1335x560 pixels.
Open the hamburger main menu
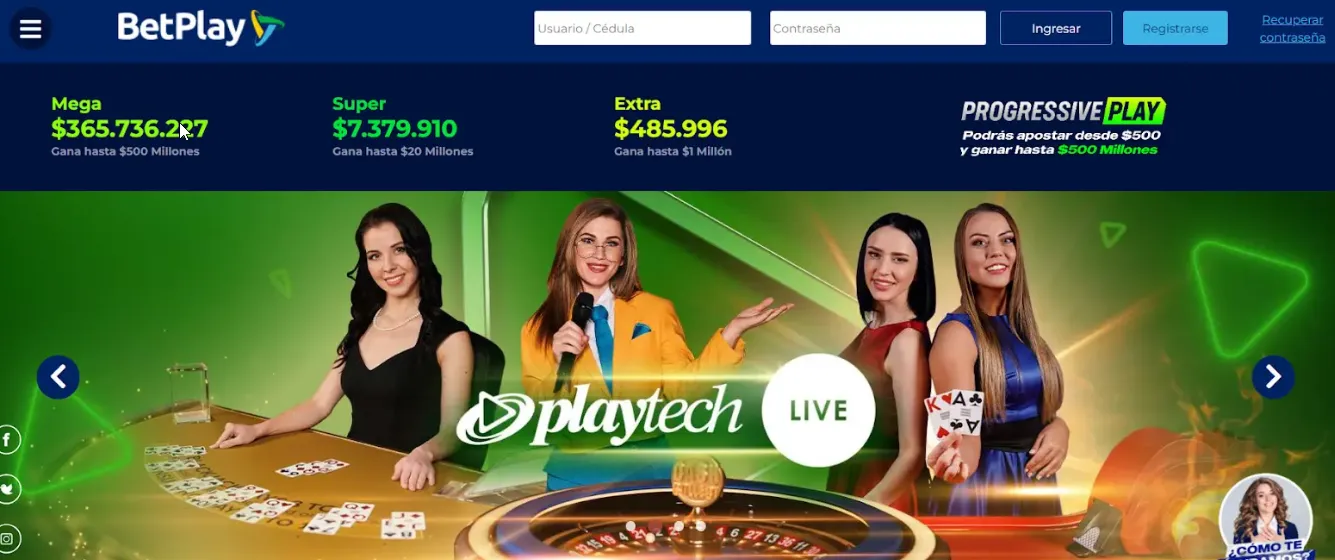pos(30,29)
